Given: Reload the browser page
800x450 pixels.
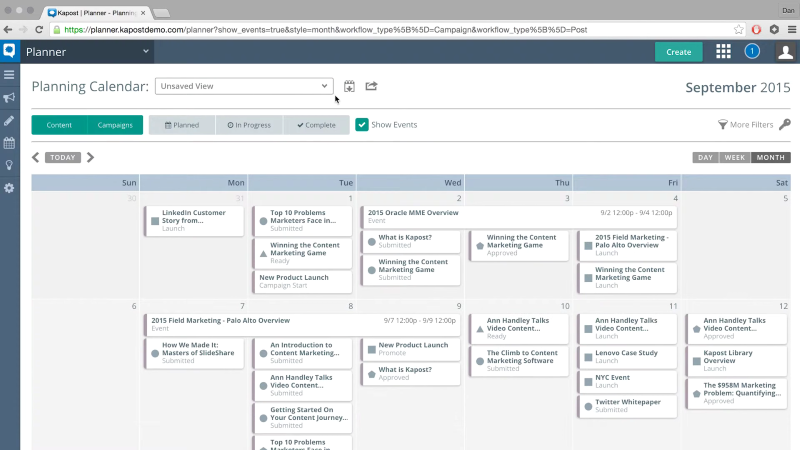Looking at the screenshot, I should coord(39,30).
